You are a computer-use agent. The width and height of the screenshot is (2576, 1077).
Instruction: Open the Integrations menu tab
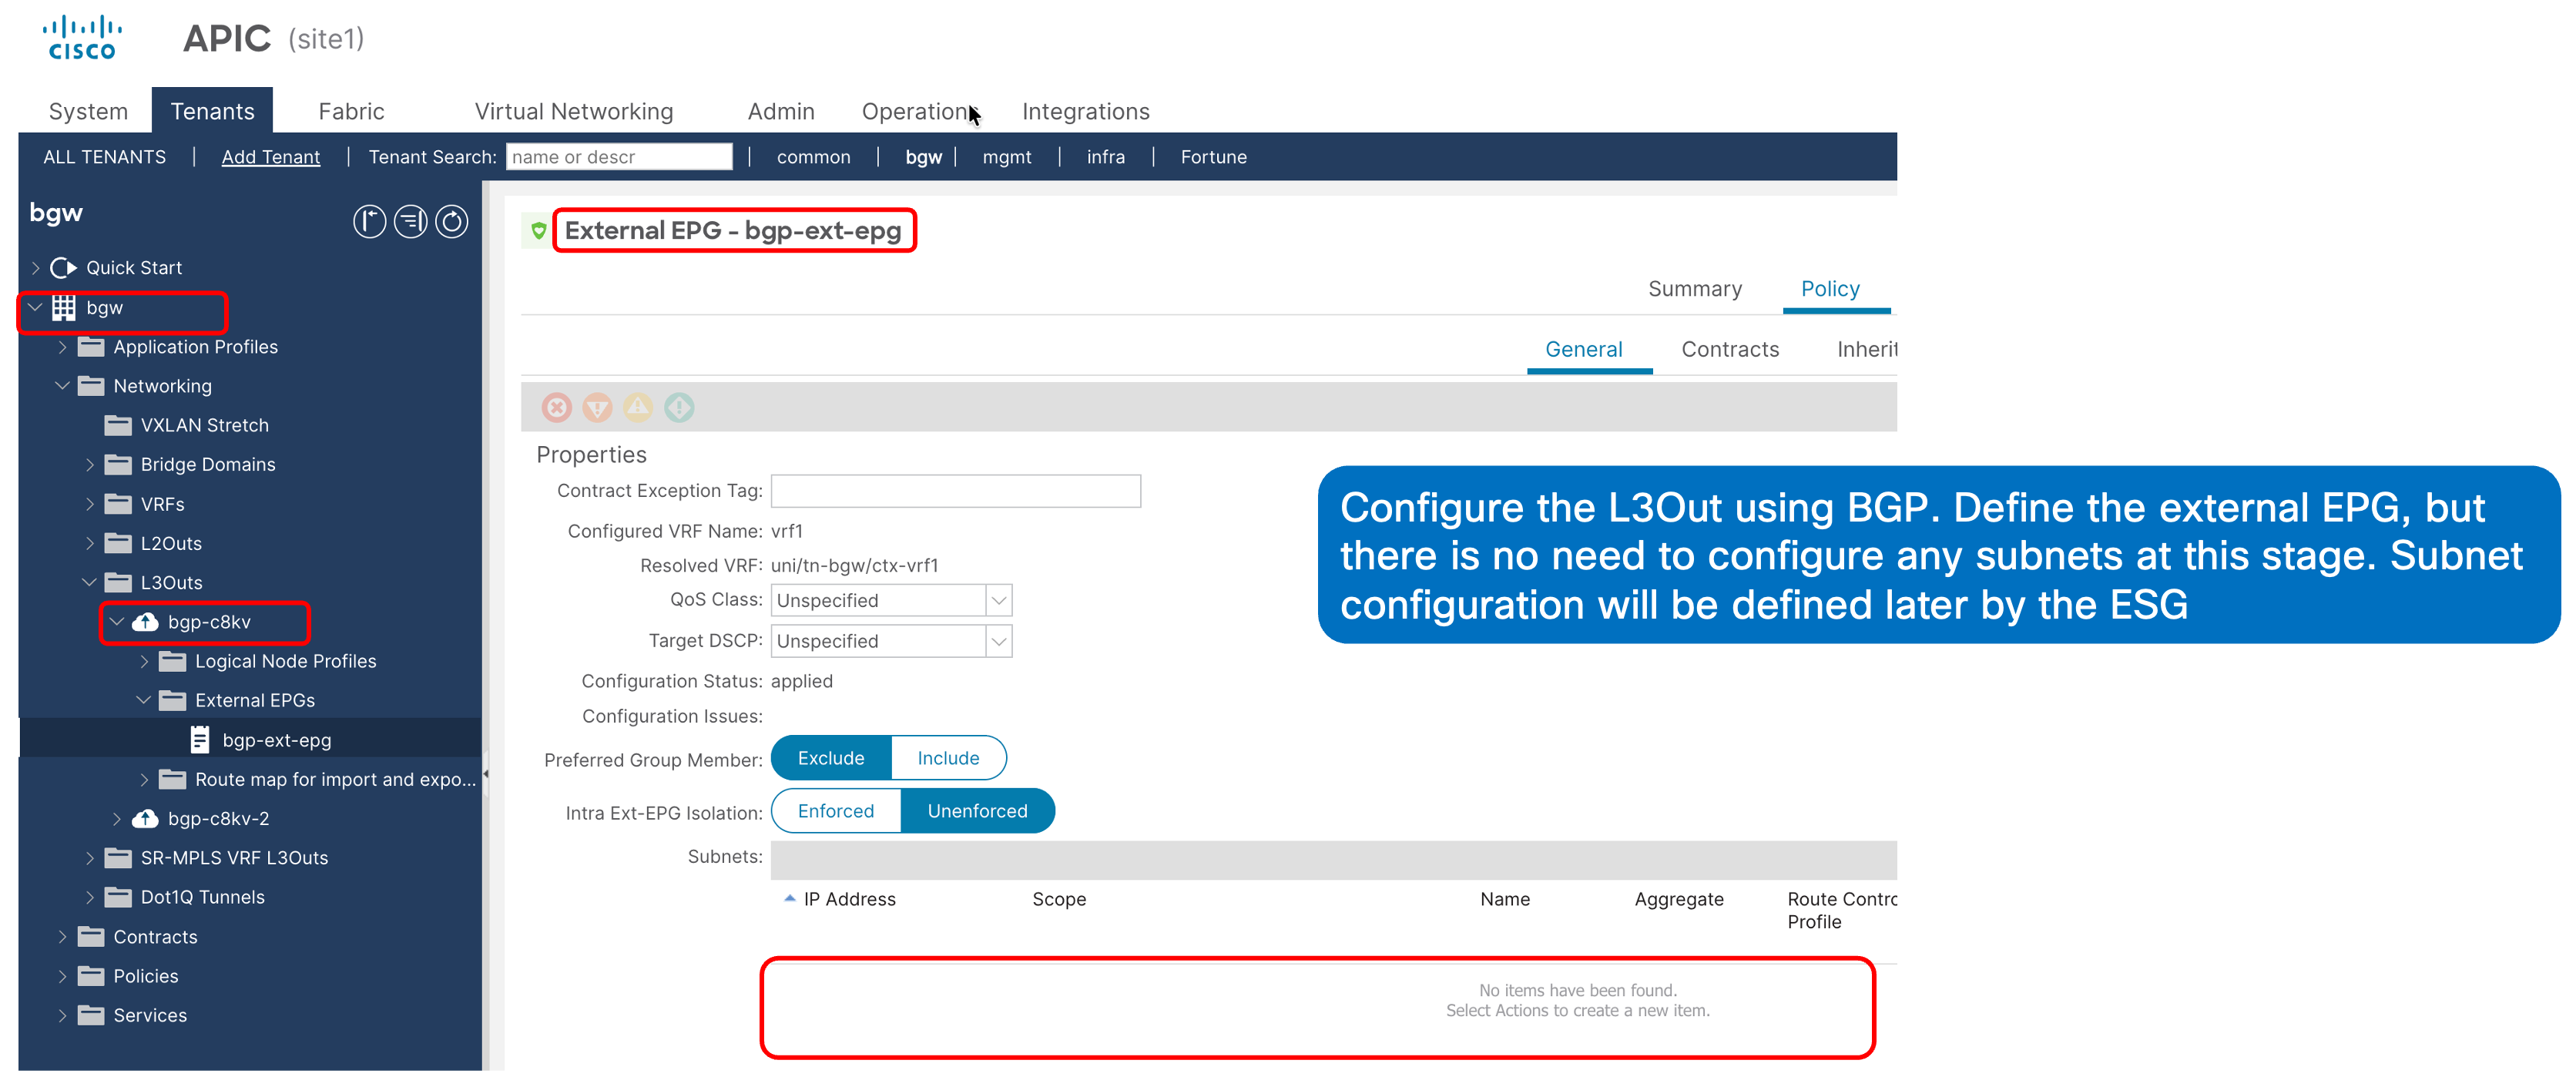(x=1086, y=111)
